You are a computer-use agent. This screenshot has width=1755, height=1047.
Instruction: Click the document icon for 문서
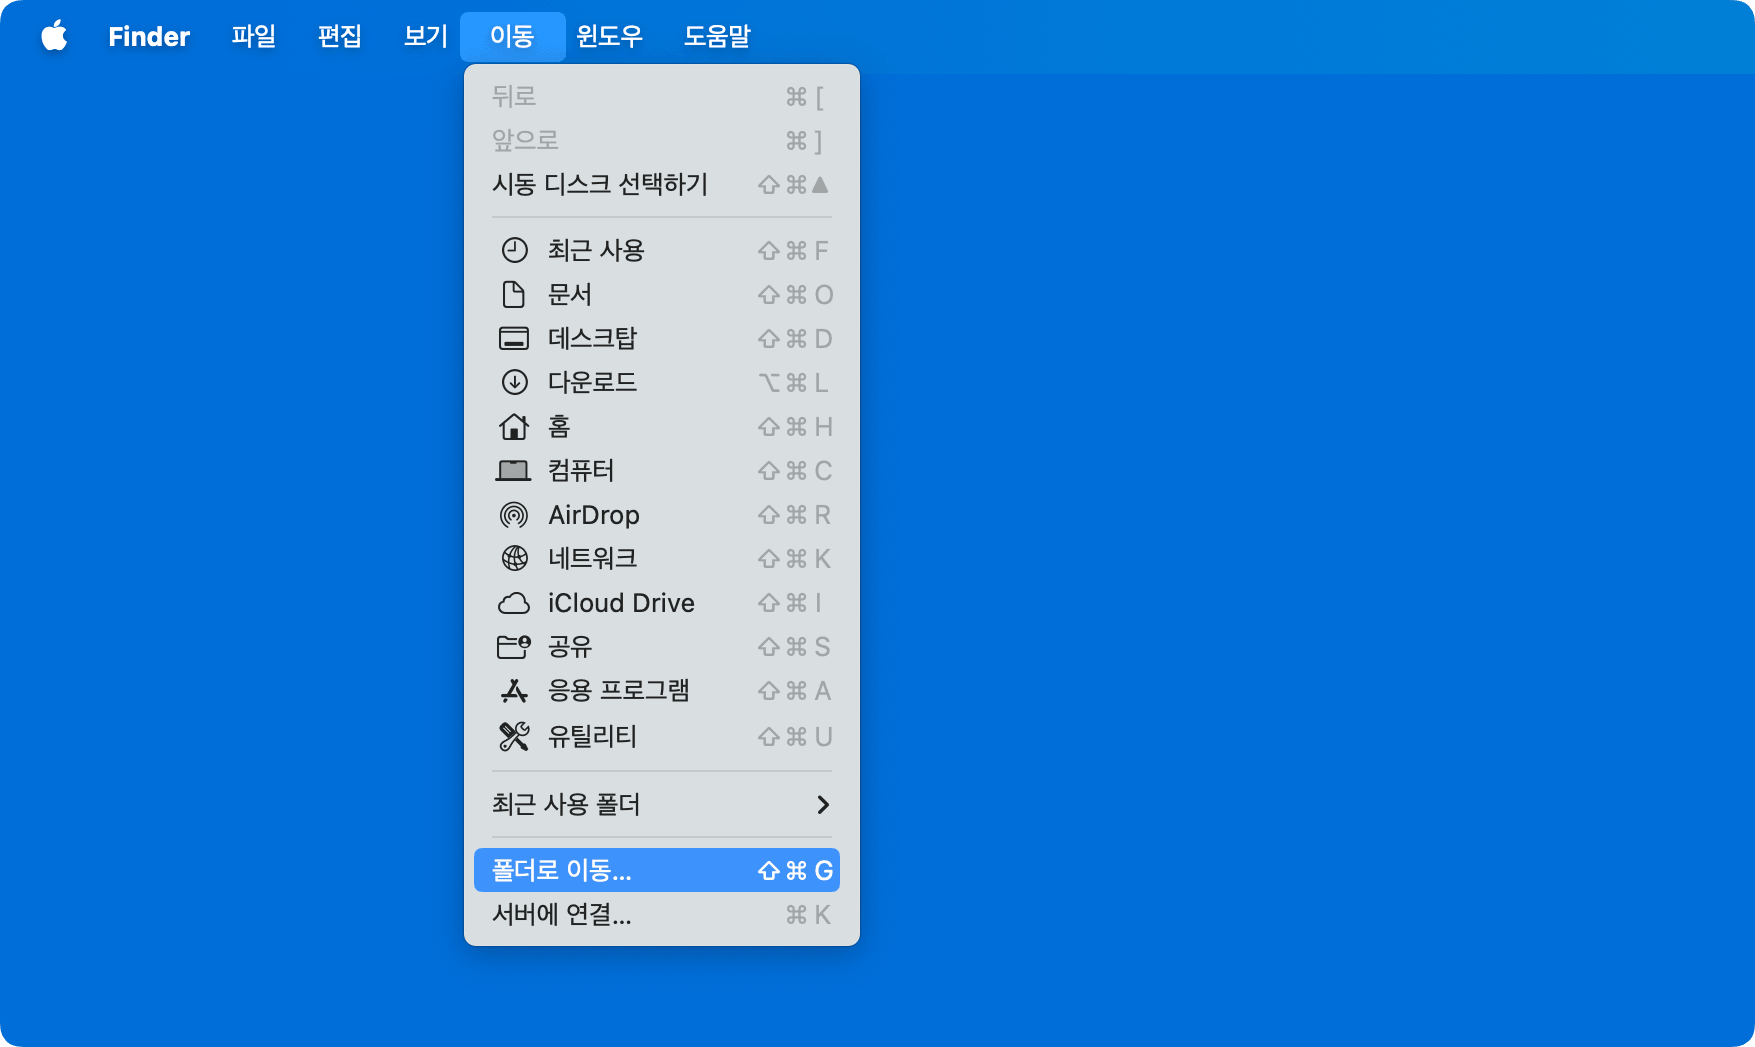514,294
